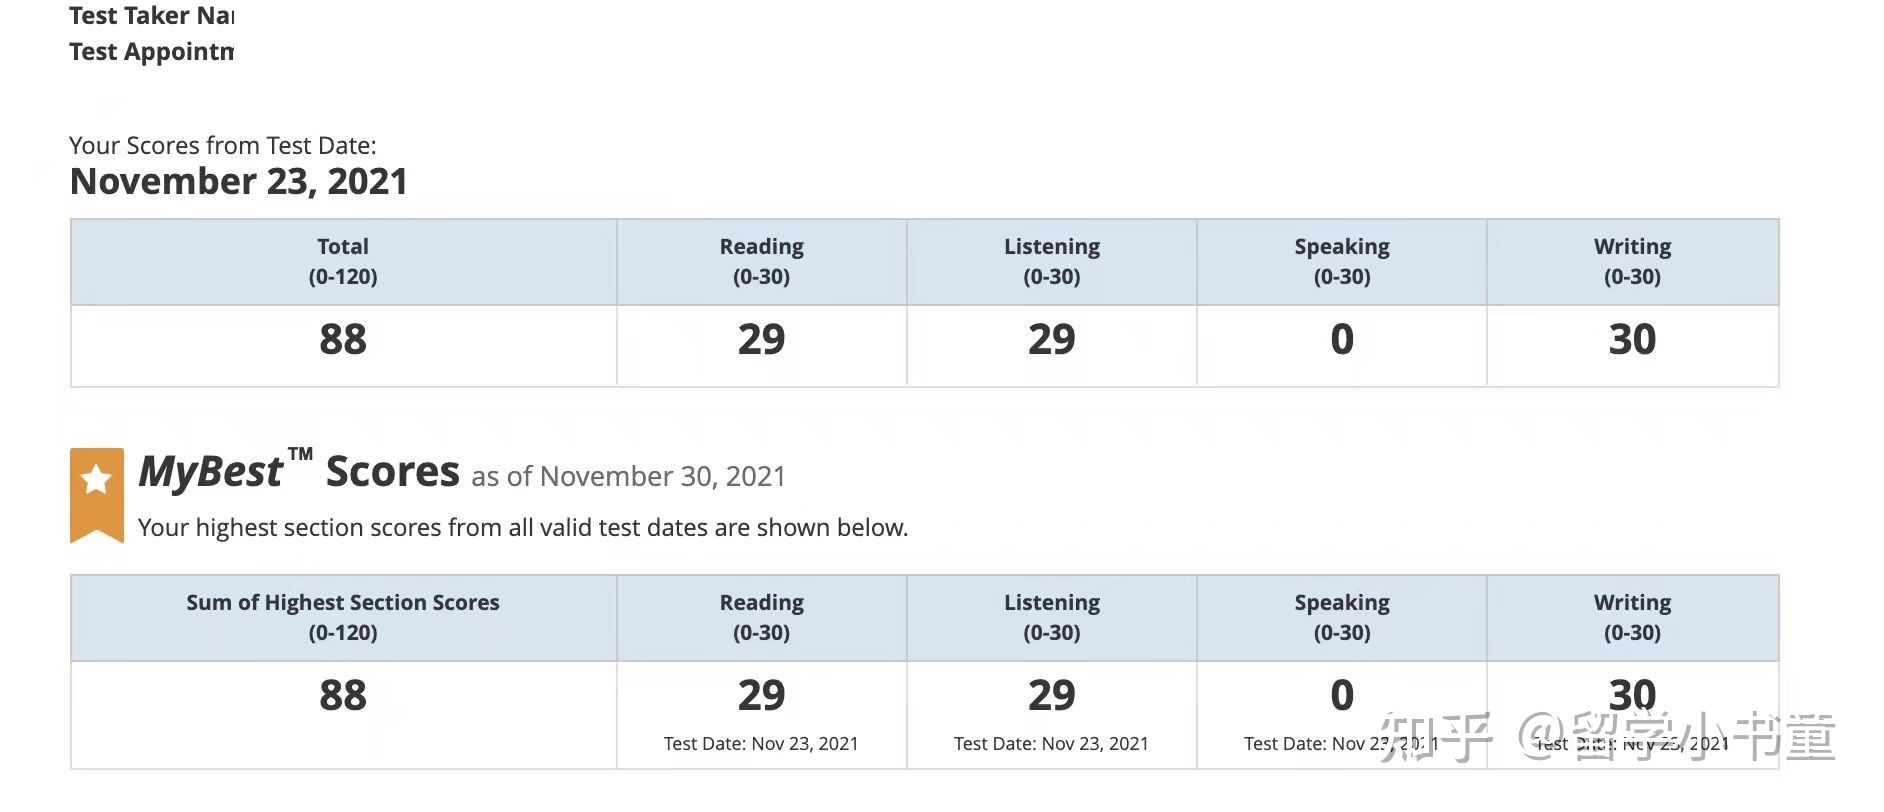Select the 'as of November 30, 2021' text
1884x812 pixels.
click(x=628, y=477)
